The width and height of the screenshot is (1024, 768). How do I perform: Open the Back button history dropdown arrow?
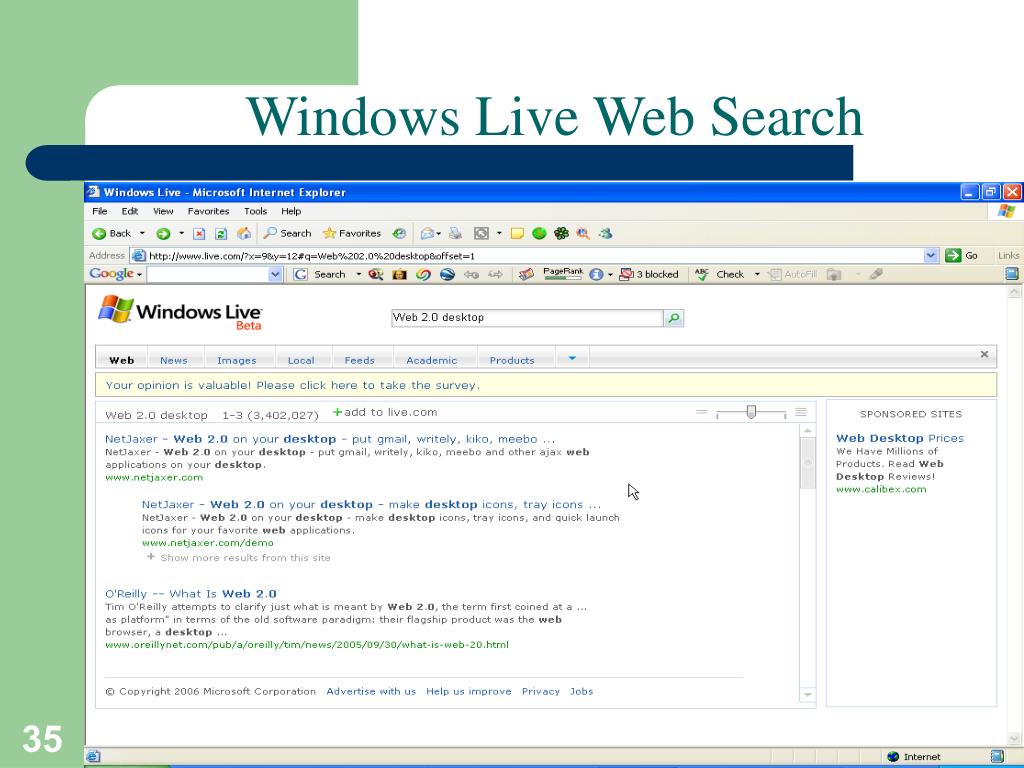(142, 233)
